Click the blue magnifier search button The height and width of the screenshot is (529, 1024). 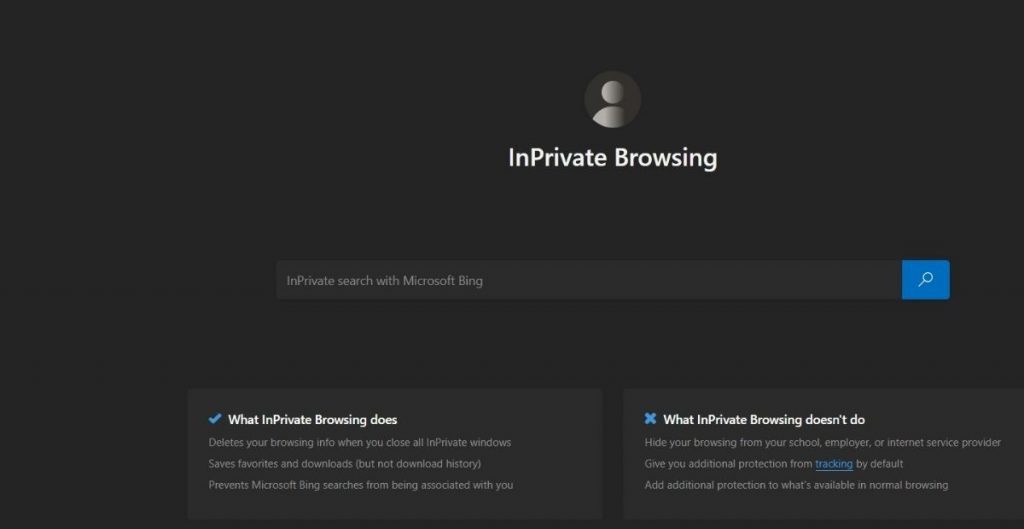coord(925,280)
